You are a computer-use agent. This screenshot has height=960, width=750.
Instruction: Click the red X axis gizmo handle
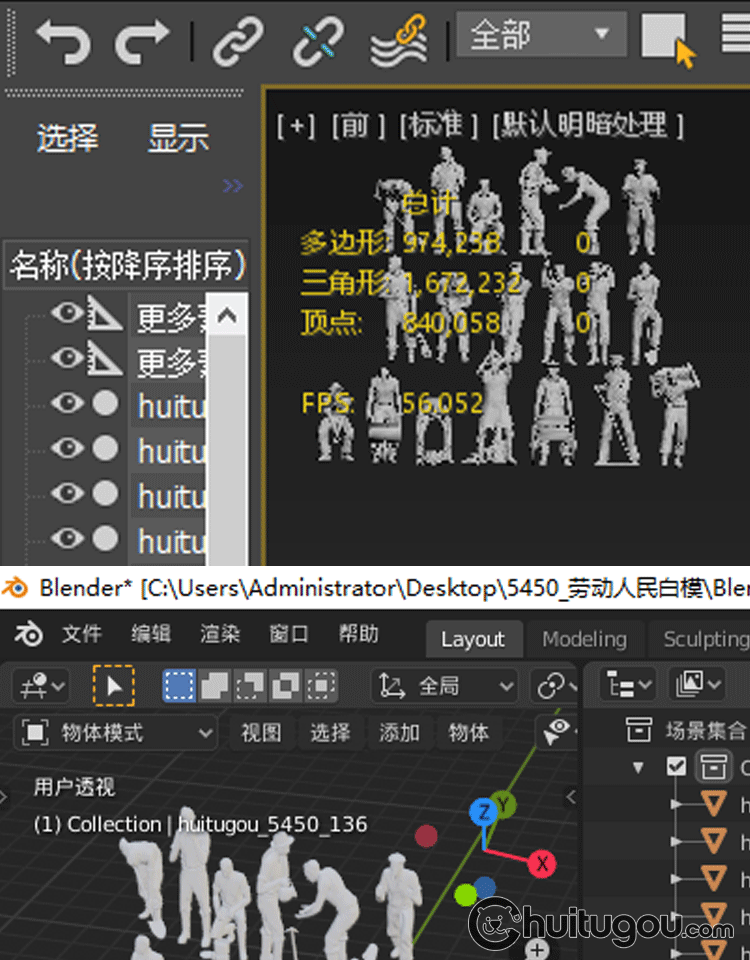[542, 864]
